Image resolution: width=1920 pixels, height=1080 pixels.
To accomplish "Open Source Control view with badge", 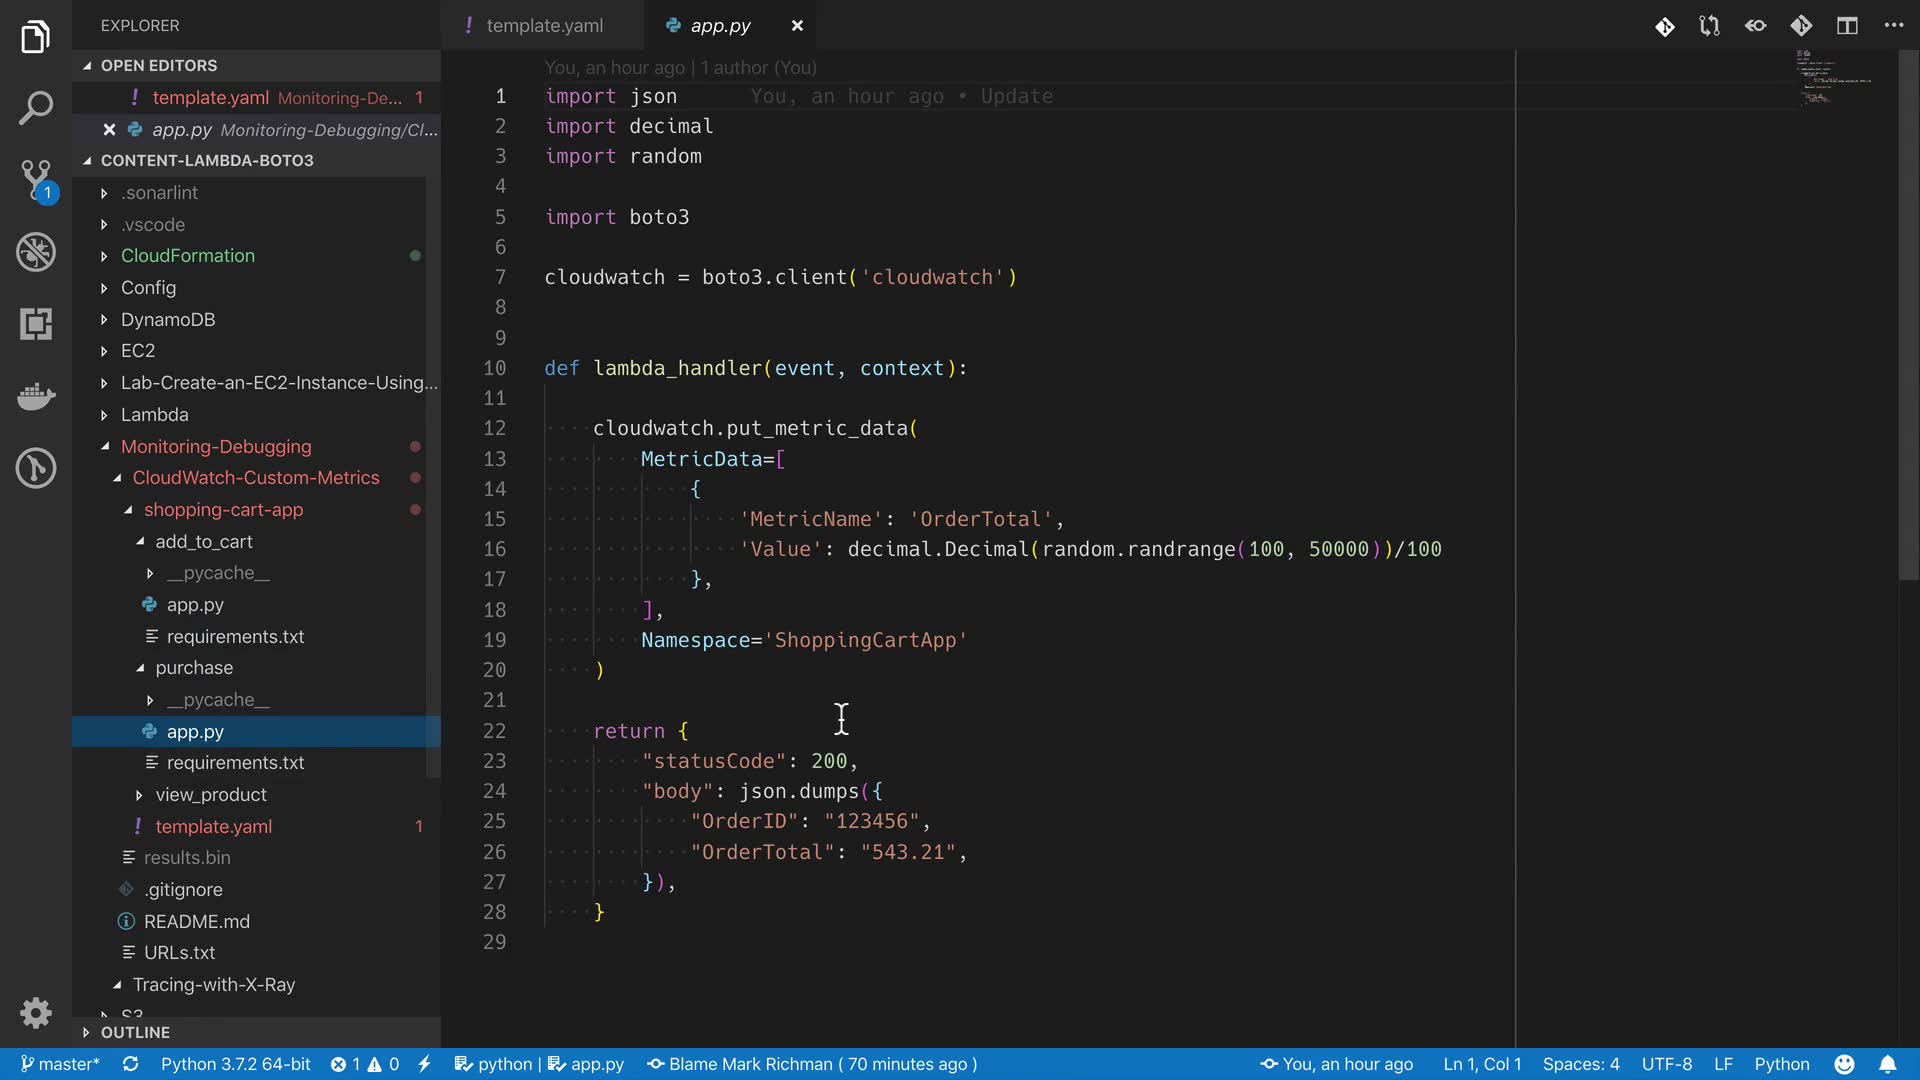I will (36, 180).
